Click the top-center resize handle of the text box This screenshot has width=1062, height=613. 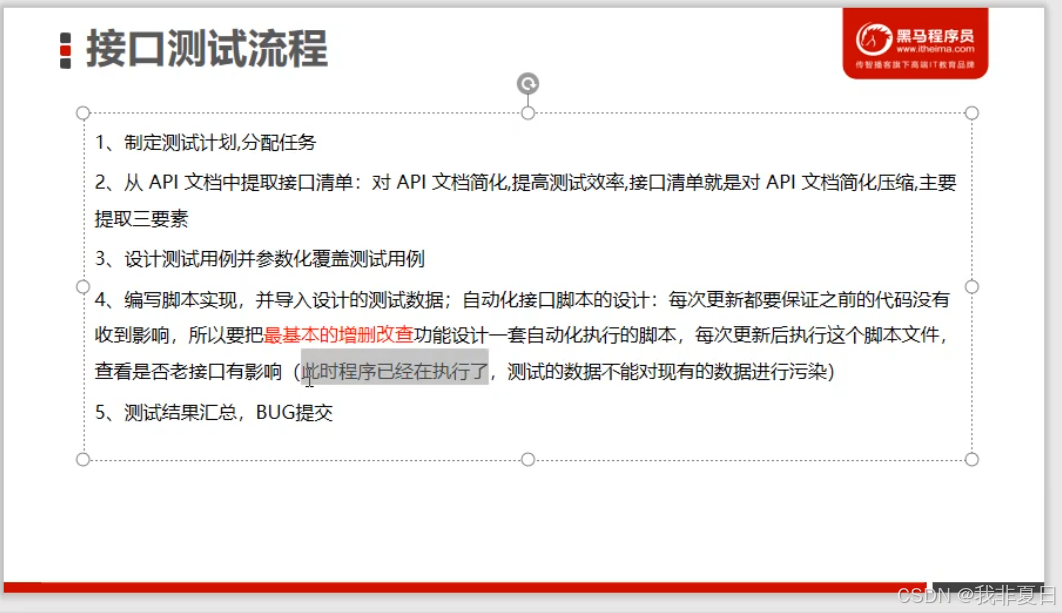[x=528, y=113]
